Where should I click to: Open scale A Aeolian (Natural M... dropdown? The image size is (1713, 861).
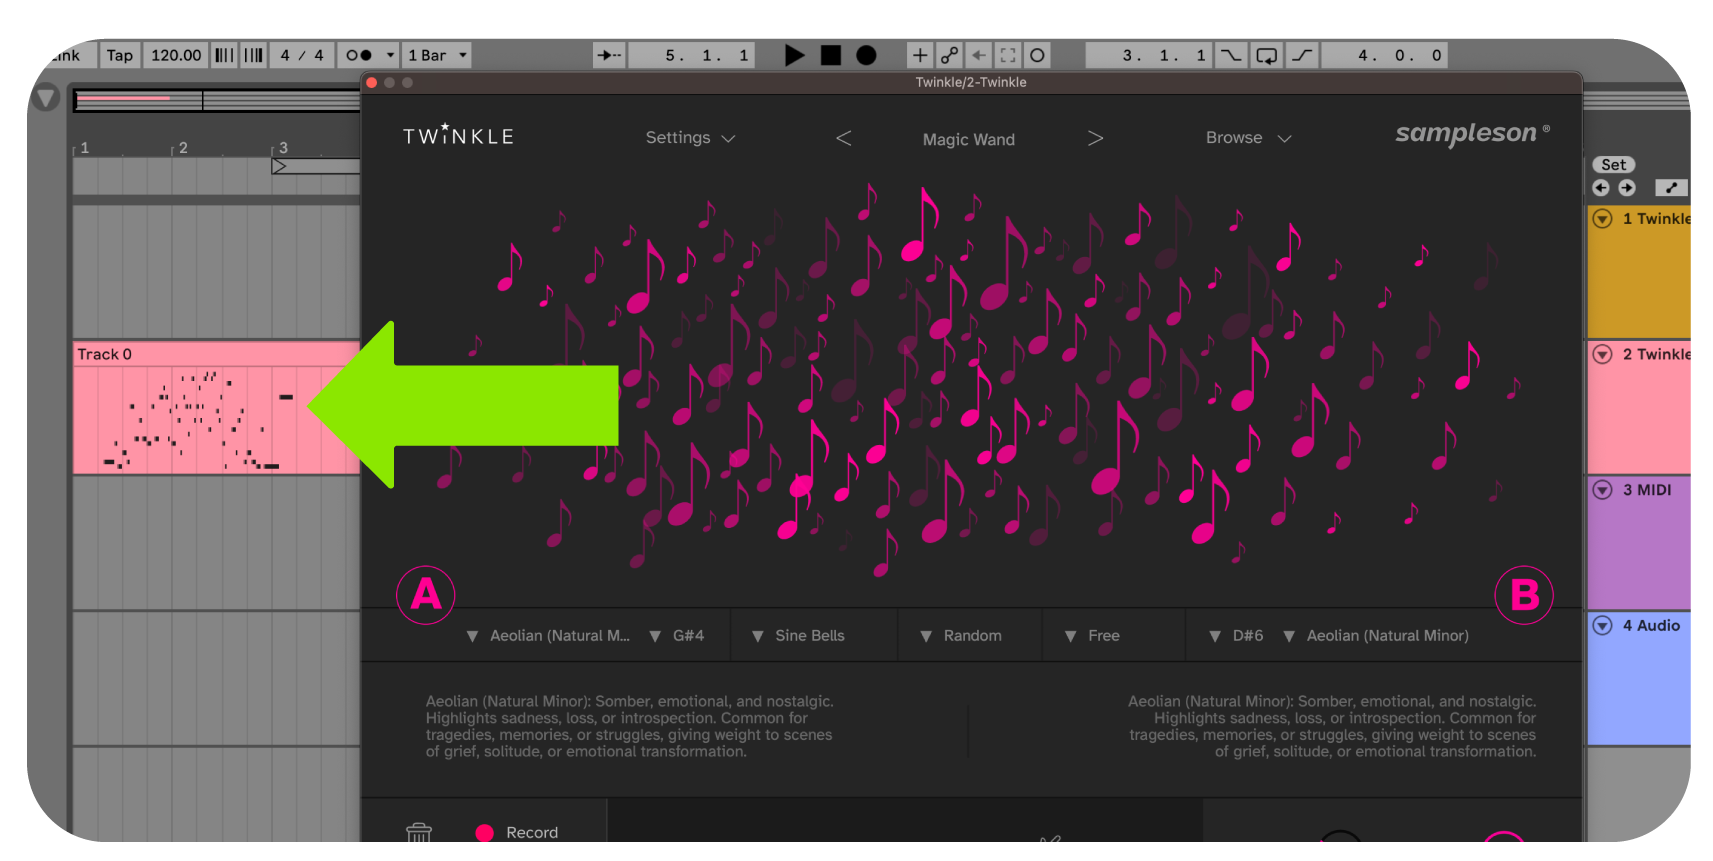(x=548, y=636)
